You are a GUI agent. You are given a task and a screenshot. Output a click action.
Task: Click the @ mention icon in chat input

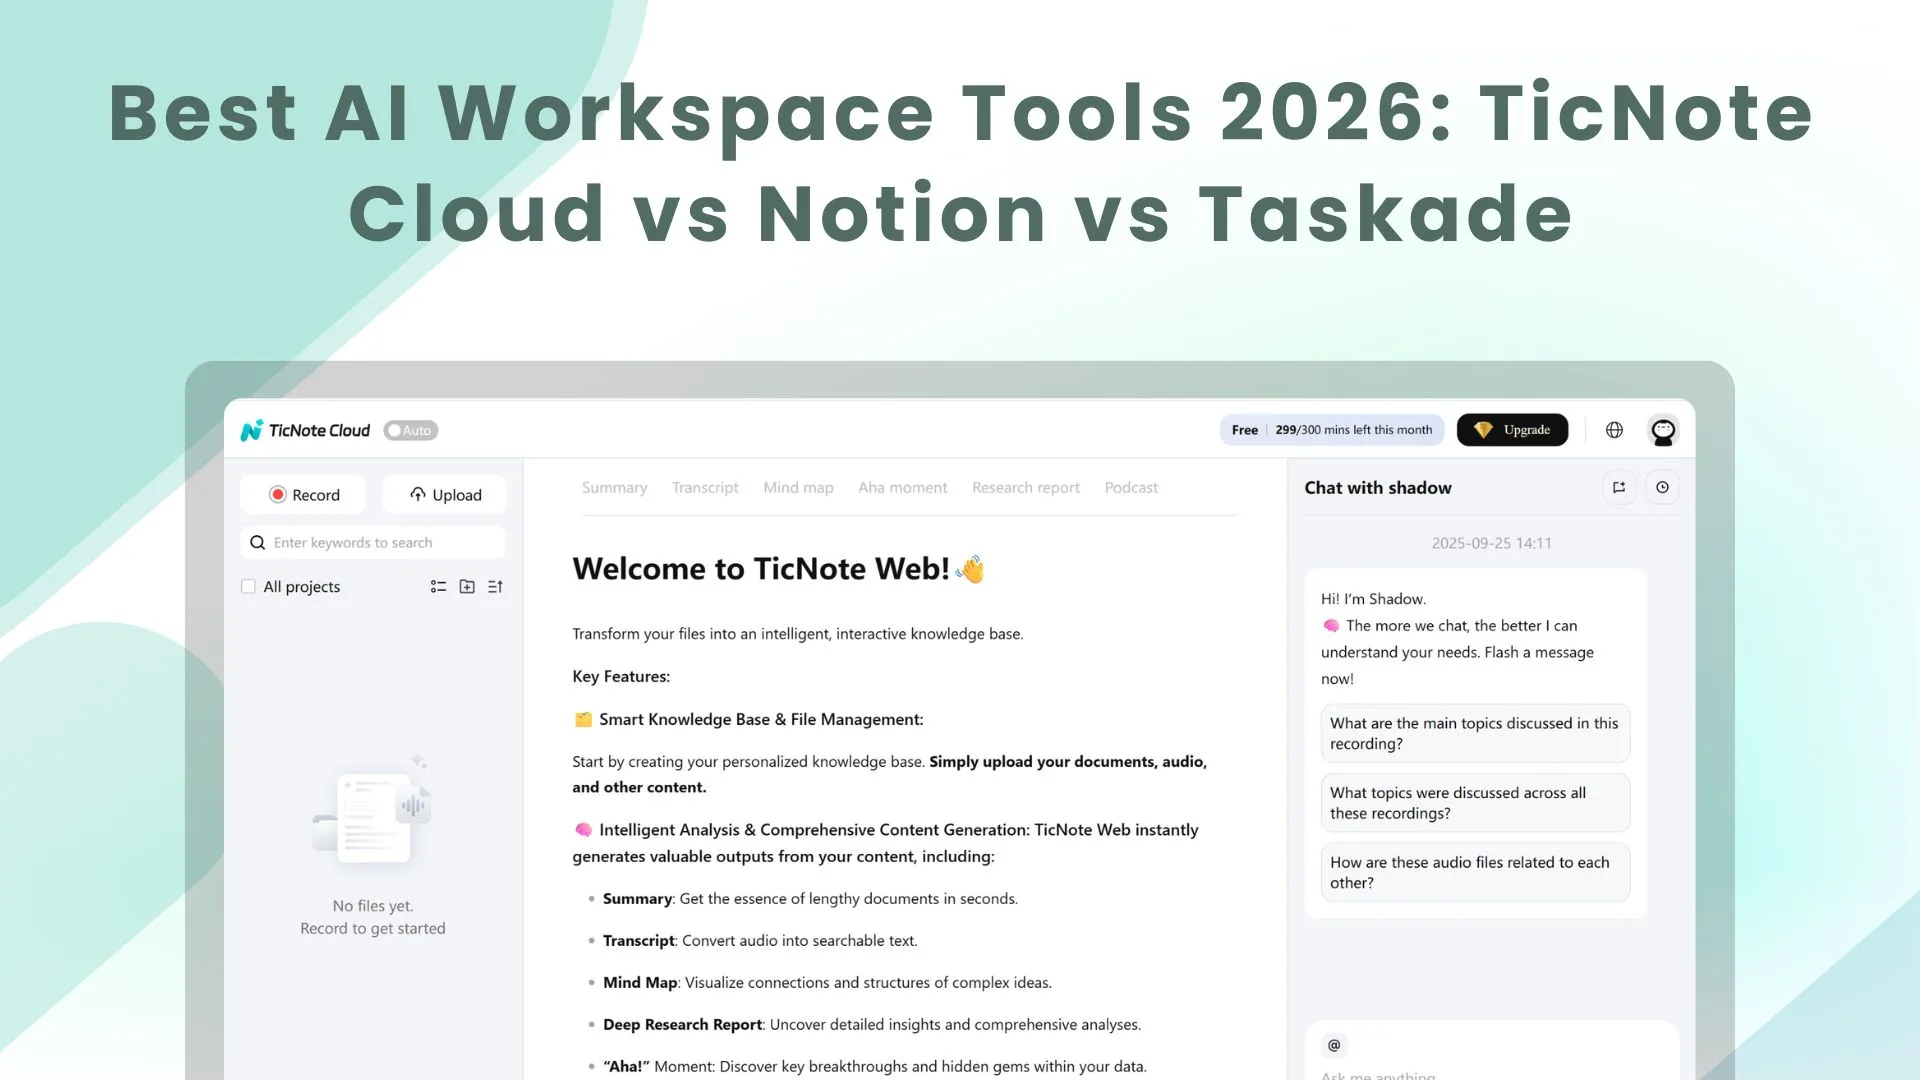pyautogui.click(x=1333, y=1044)
